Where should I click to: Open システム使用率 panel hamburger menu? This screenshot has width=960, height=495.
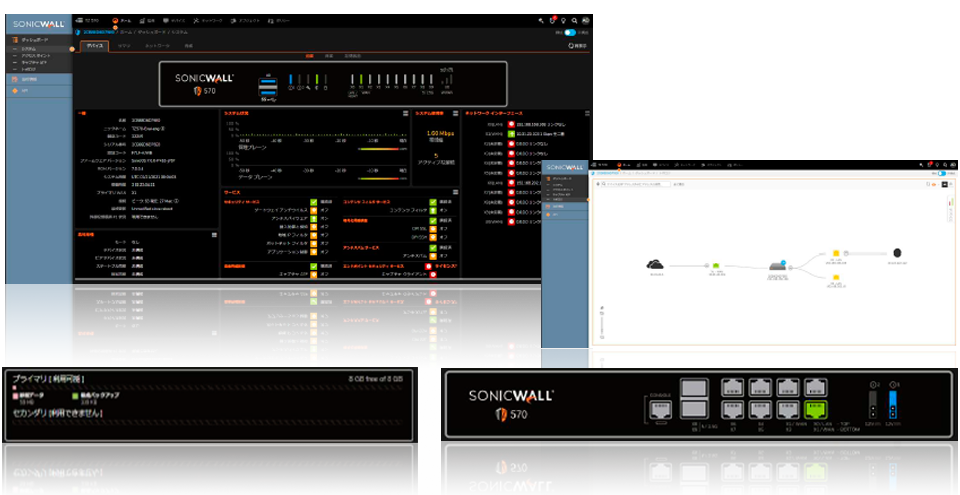(457, 113)
